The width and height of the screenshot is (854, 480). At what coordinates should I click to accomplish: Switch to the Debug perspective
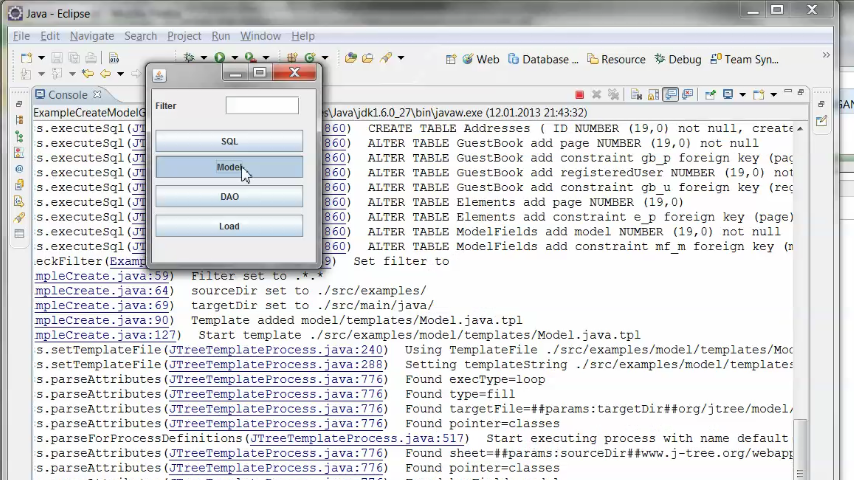pos(678,59)
